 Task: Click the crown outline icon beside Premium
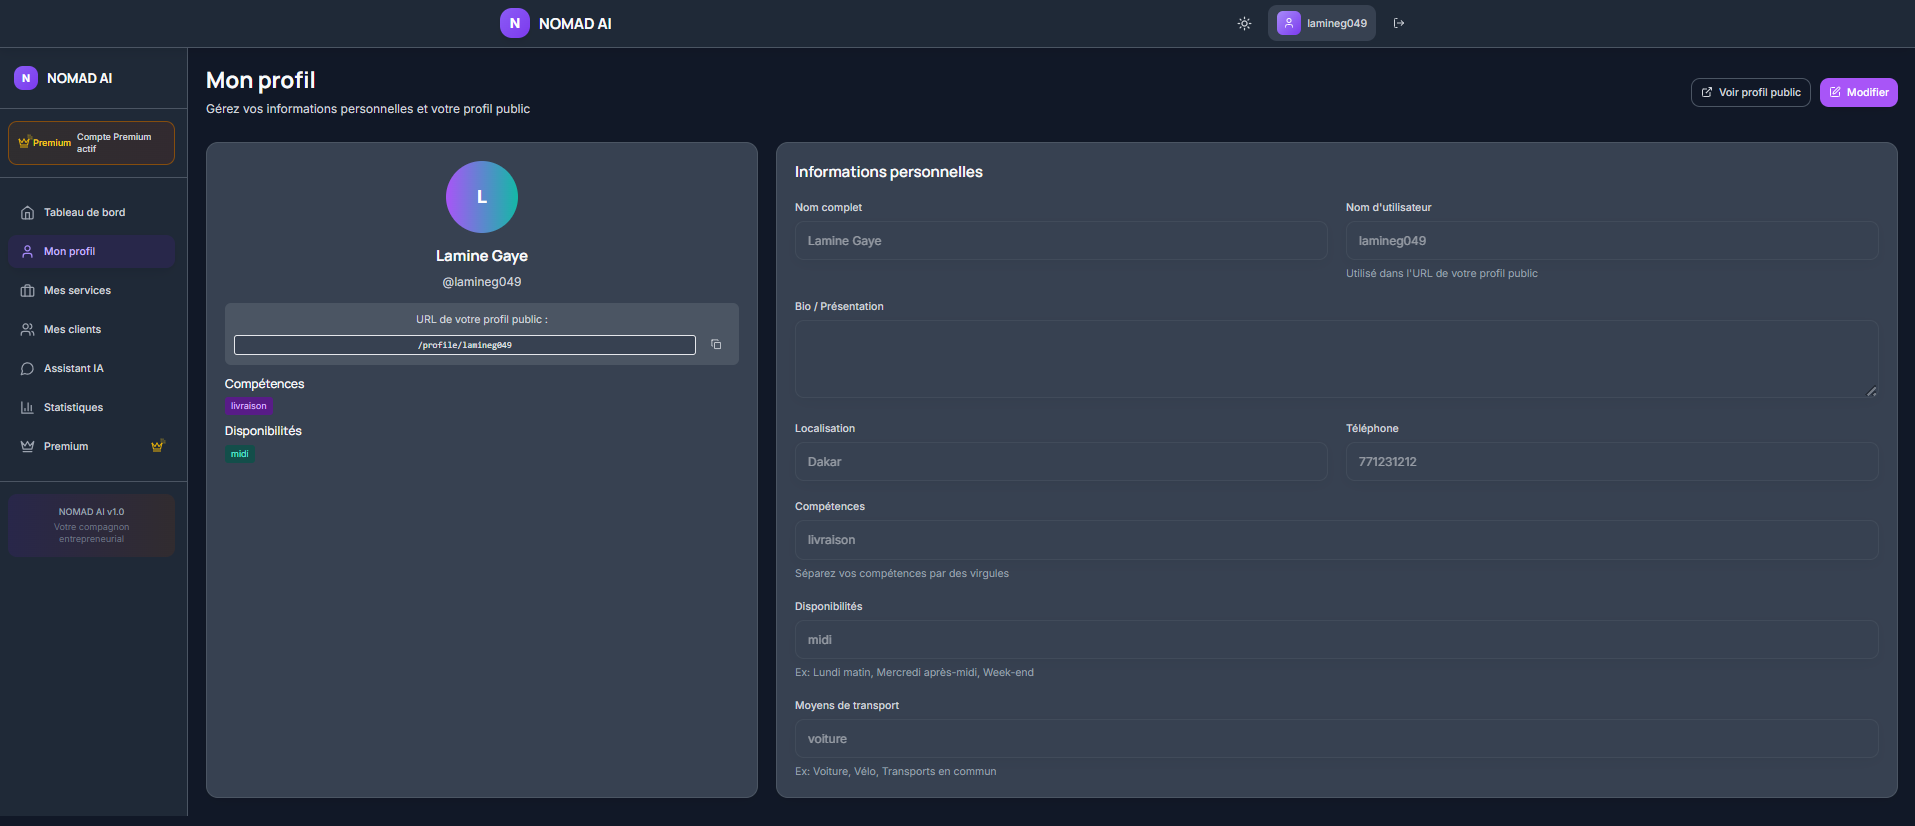click(27, 446)
